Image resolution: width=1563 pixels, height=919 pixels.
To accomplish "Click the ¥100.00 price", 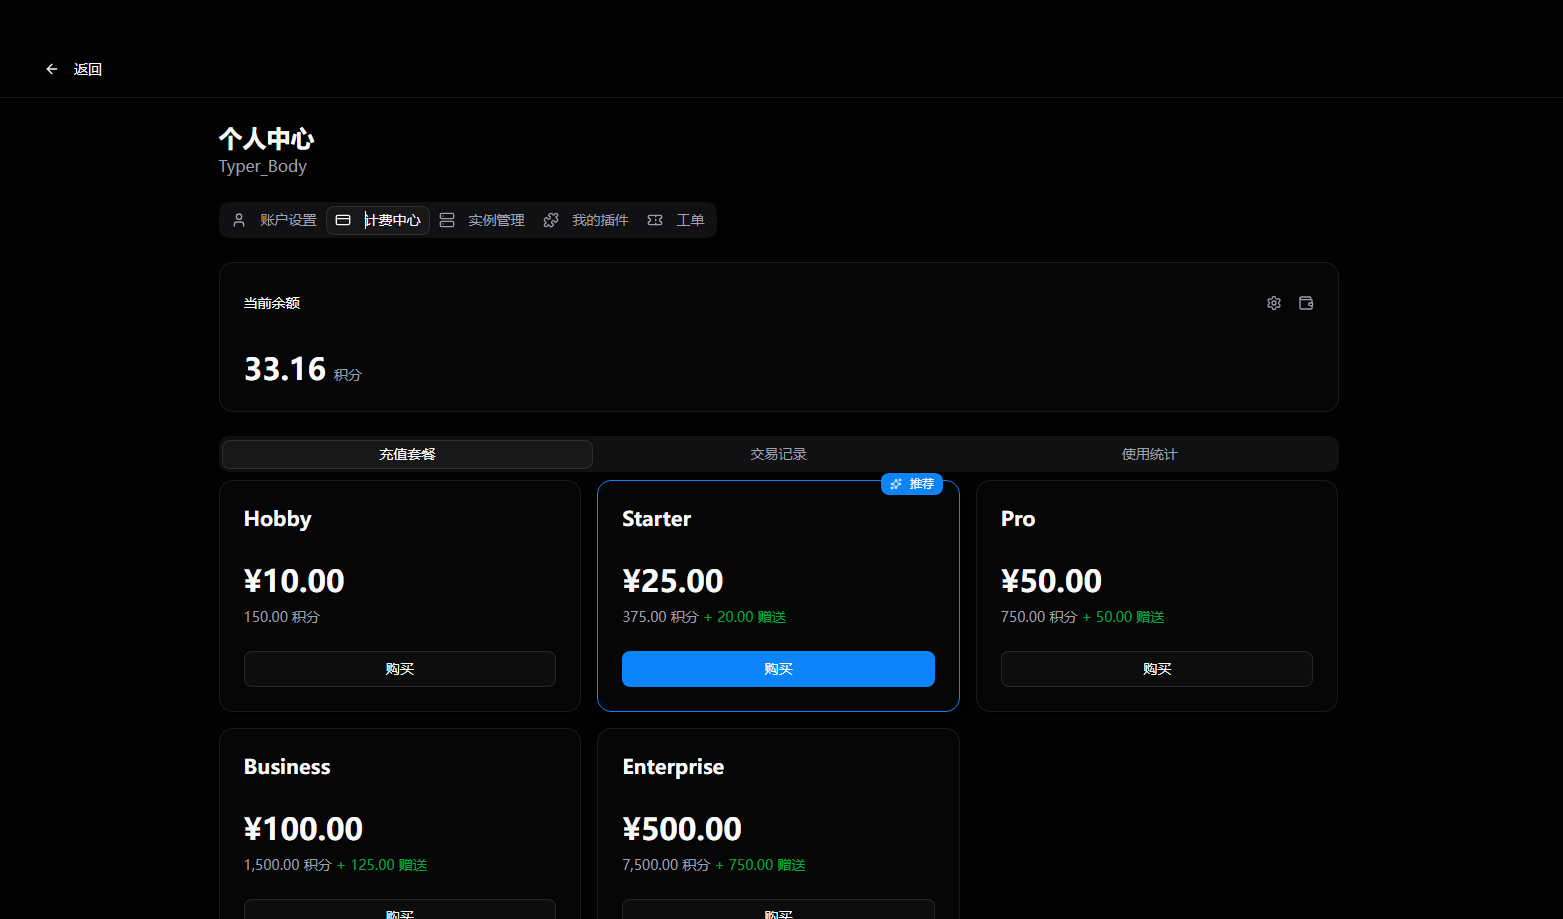I will pos(304,829).
